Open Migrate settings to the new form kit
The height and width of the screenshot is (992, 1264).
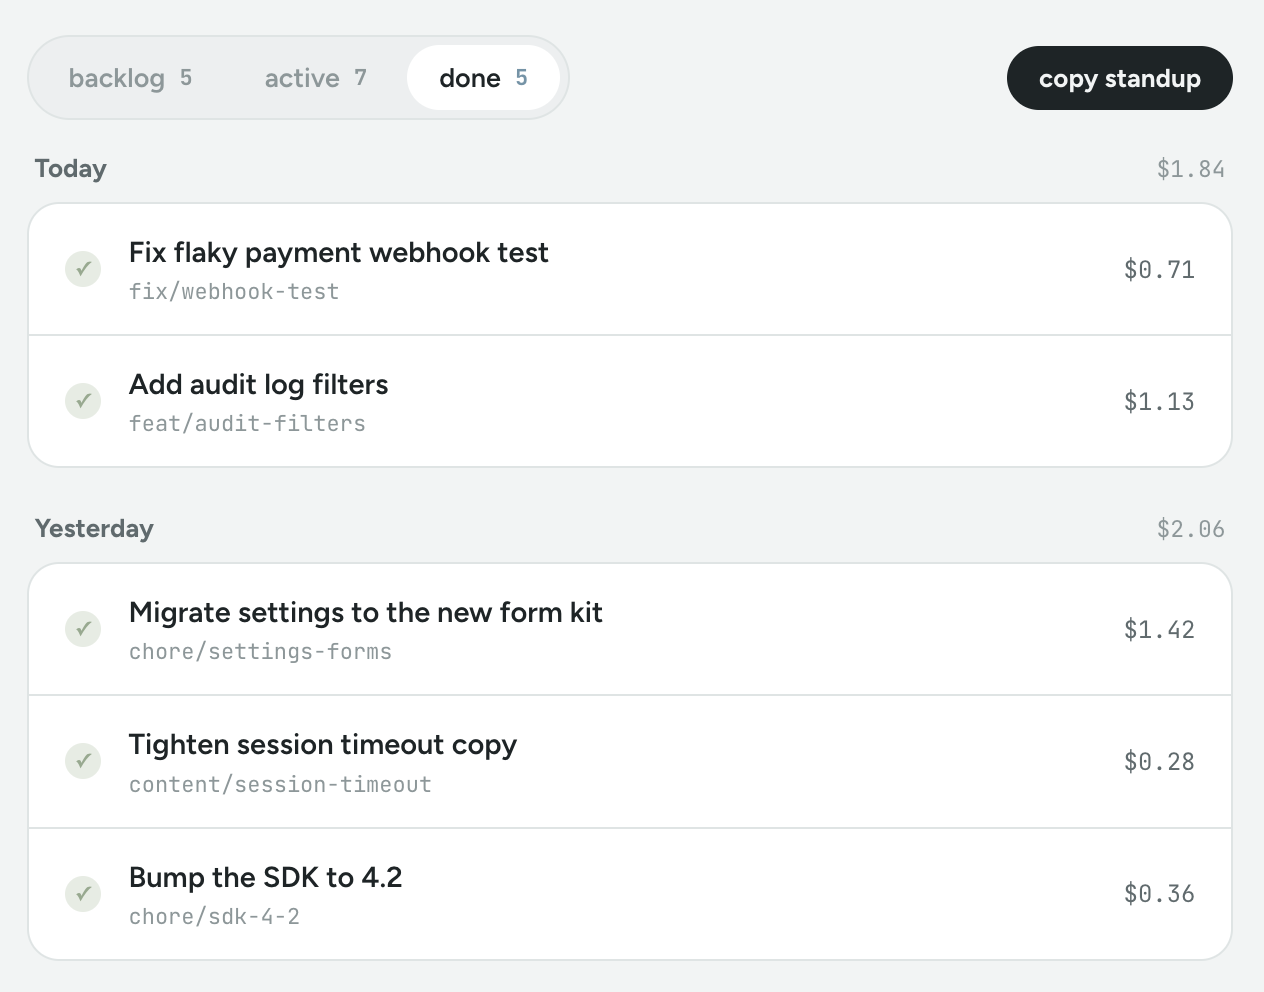click(630, 629)
